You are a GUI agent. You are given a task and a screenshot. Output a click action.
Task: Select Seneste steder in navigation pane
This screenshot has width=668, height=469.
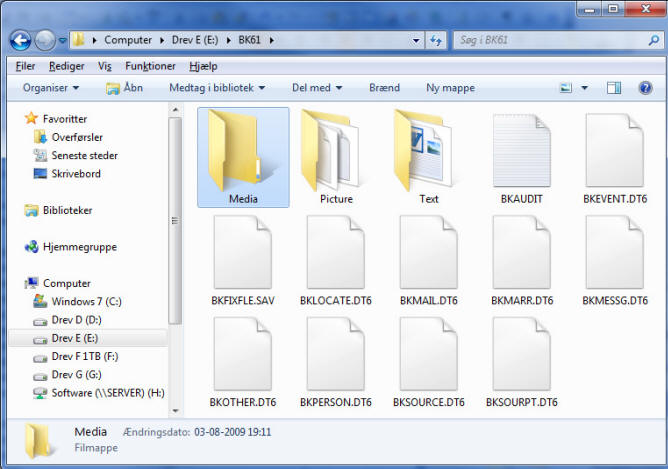pyautogui.click(x=84, y=155)
